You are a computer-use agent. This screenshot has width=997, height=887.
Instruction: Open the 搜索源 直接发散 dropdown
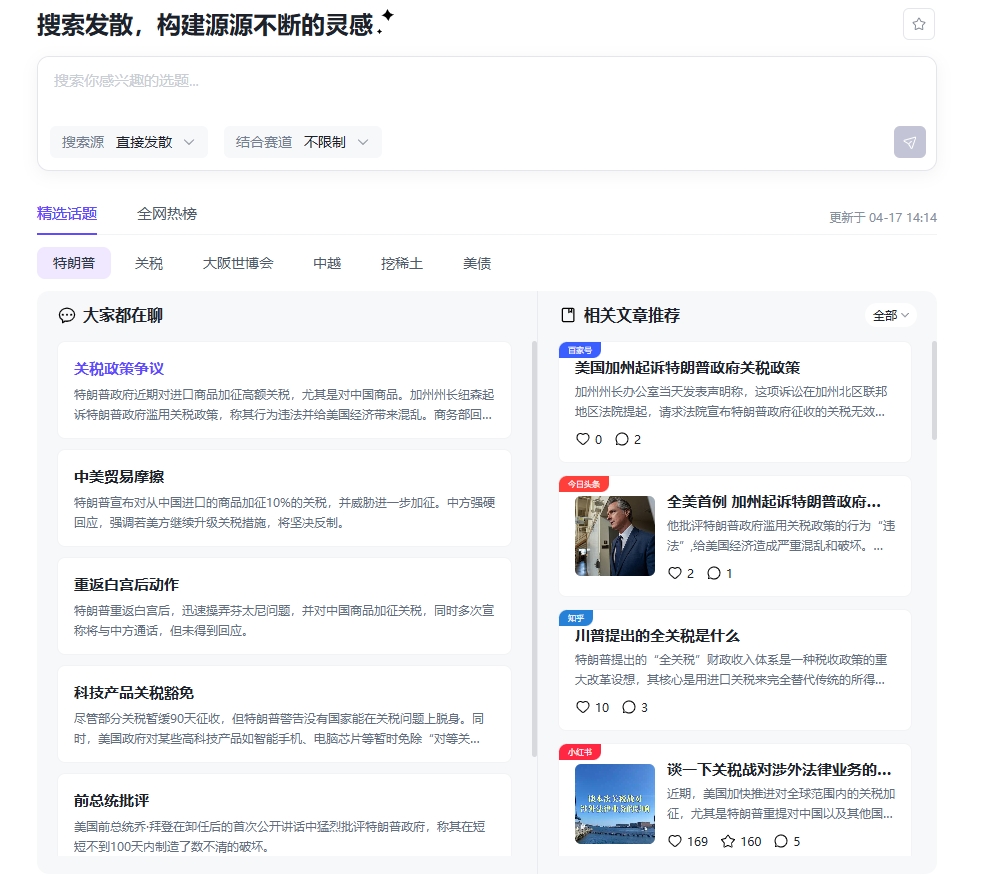click(x=129, y=142)
